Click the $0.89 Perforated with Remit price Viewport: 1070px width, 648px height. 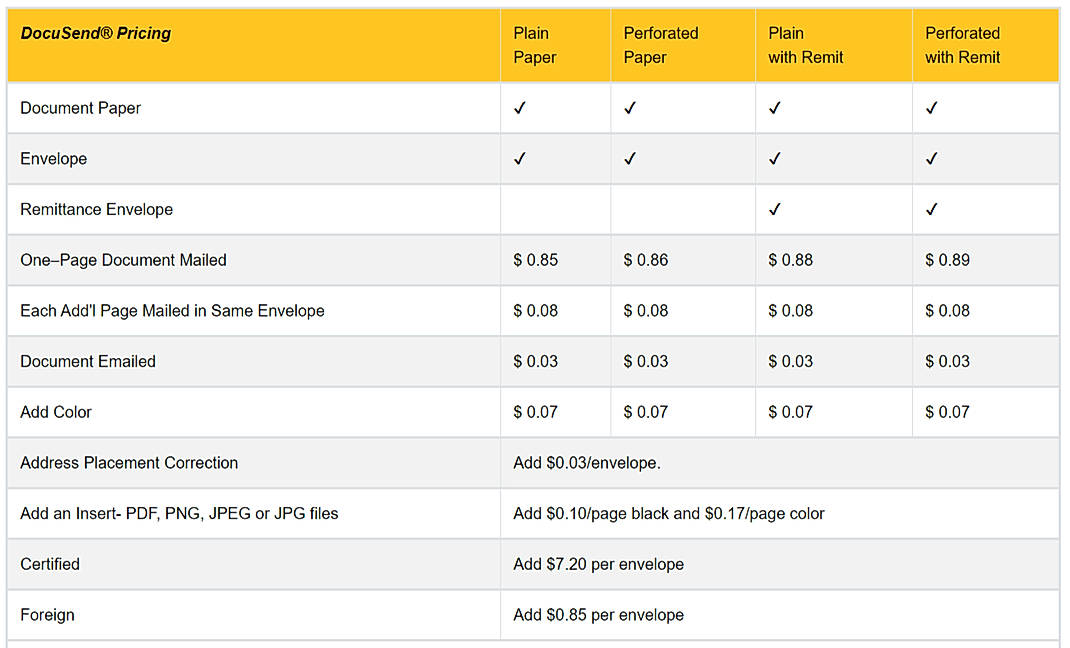946,259
